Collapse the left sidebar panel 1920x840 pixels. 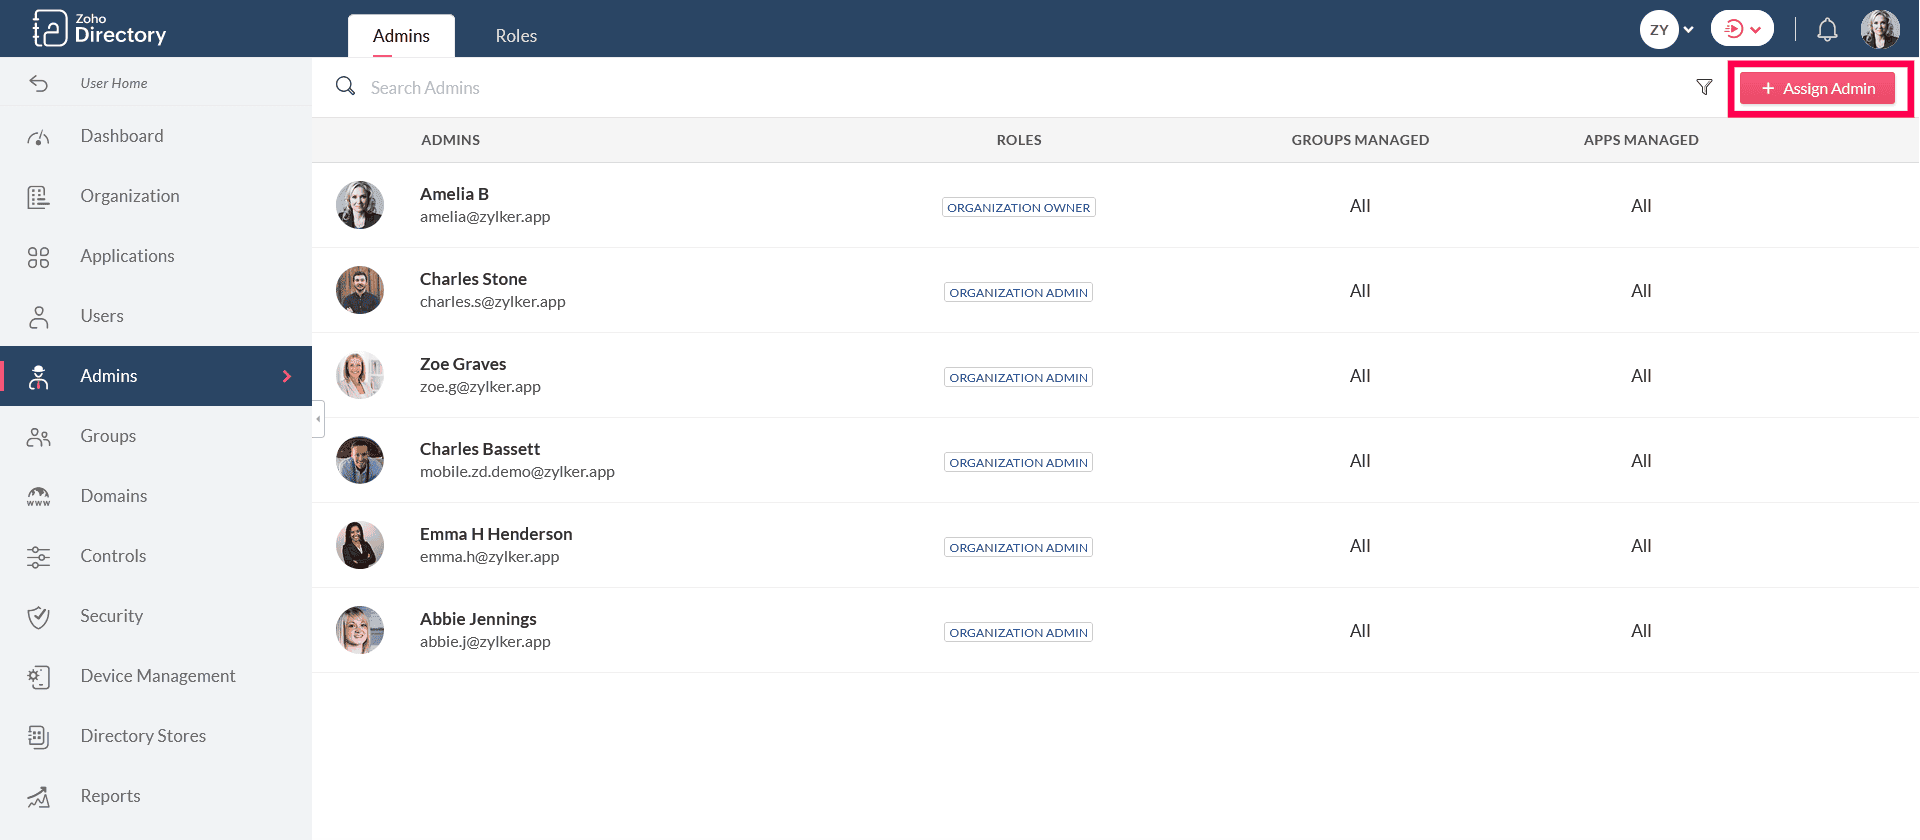[318, 419]
